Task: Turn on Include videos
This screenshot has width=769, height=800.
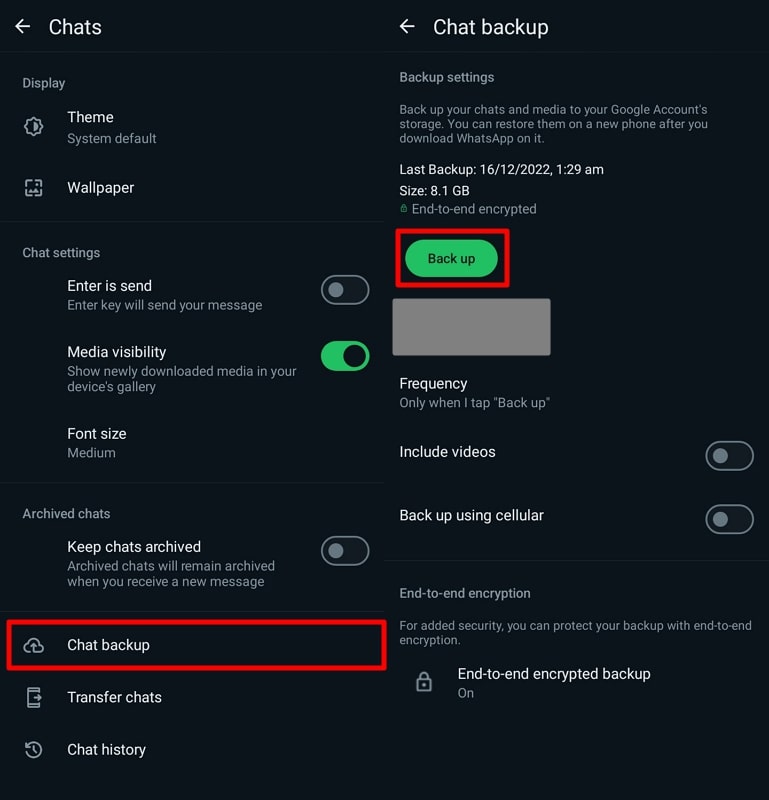Action: point(729,456)
